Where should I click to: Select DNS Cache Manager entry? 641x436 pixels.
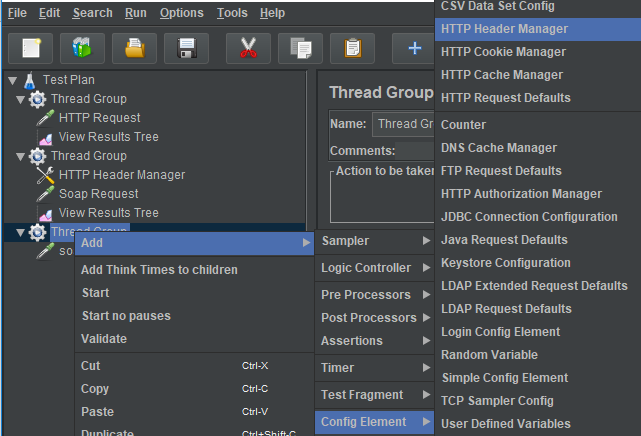tap(538, 148)
